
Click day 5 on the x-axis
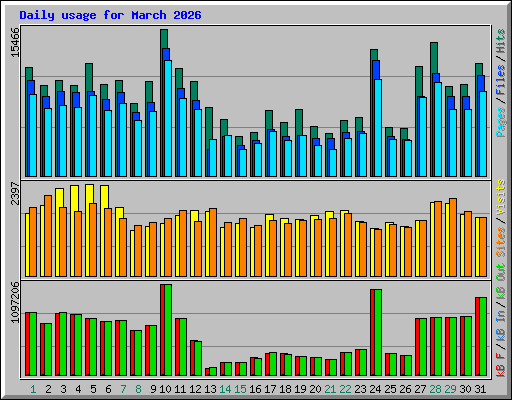(x=93, y=389)
